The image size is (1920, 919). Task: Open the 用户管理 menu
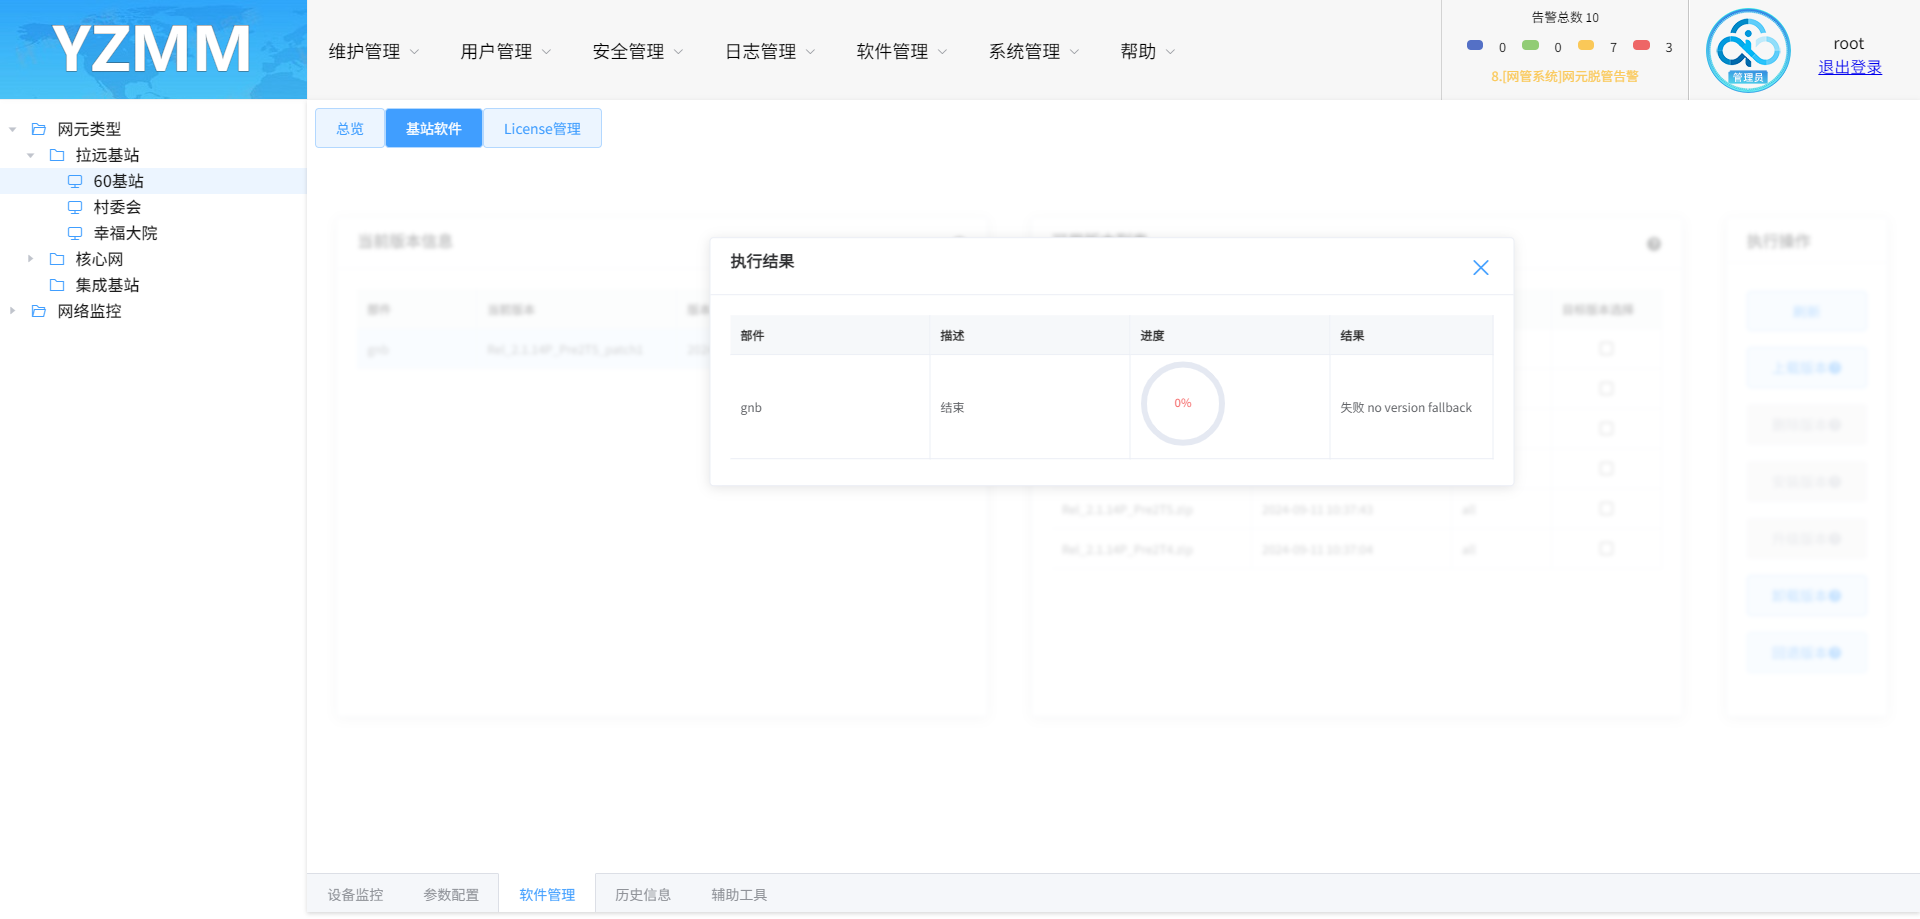506,51
